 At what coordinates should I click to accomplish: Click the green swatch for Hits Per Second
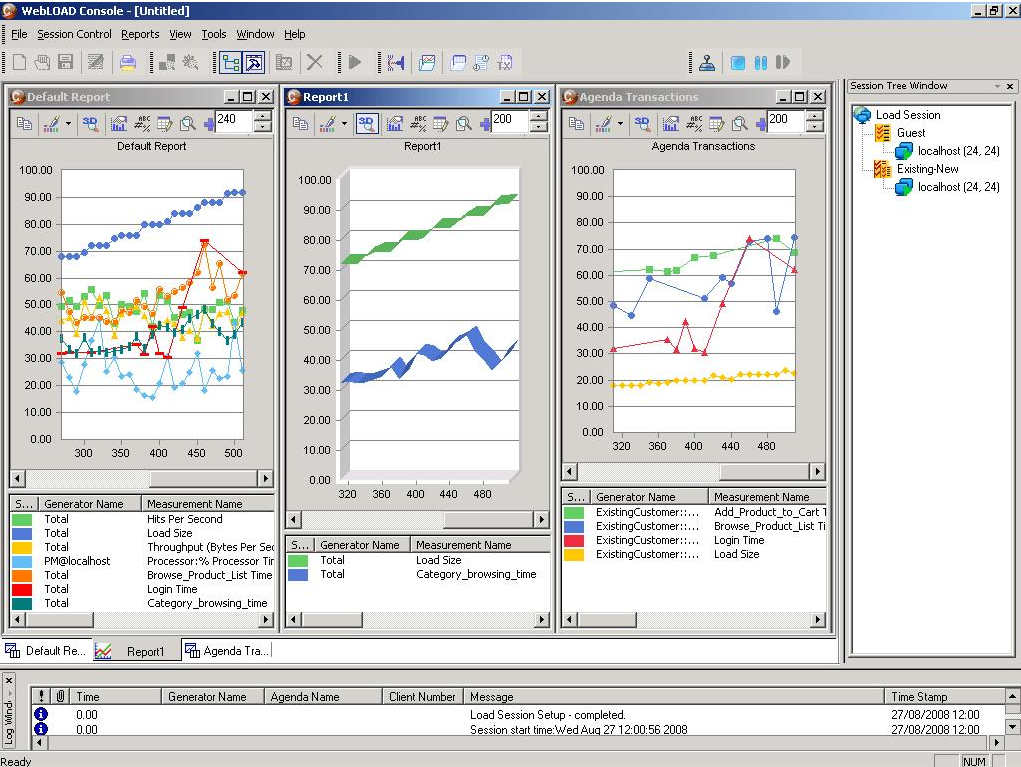22,520
